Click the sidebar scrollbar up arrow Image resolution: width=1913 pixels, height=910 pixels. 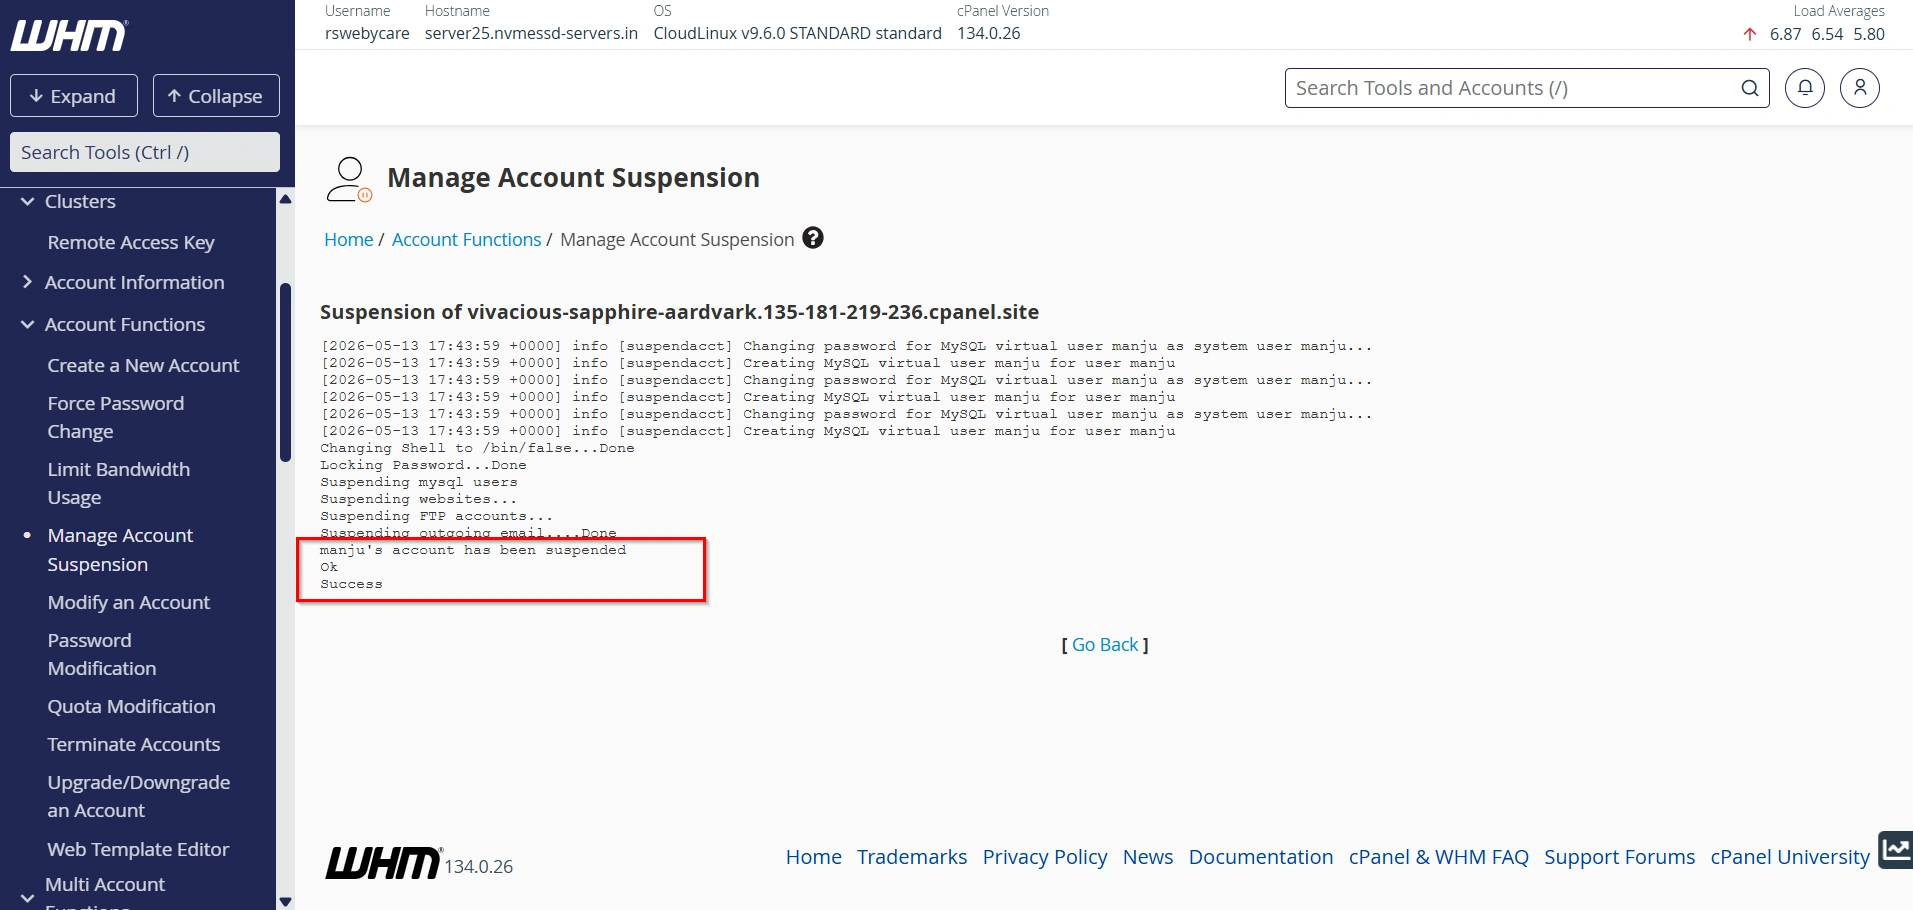[x=285, y=199]
